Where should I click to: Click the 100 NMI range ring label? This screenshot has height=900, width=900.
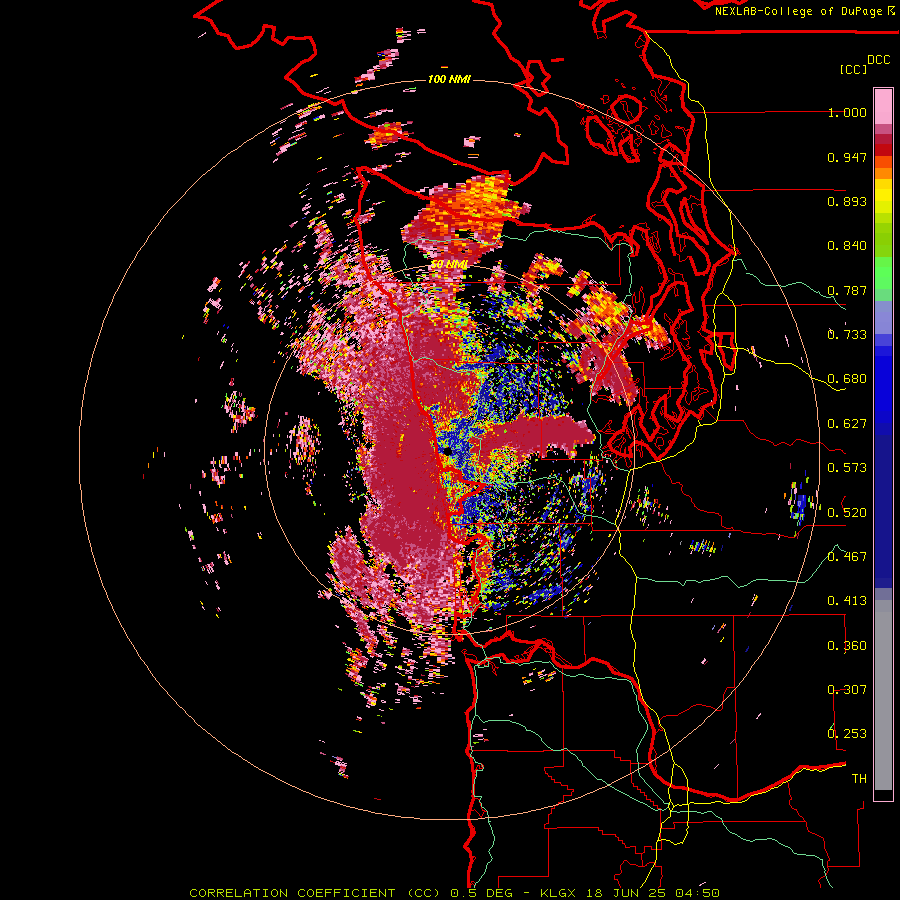[x=449, y=79]
